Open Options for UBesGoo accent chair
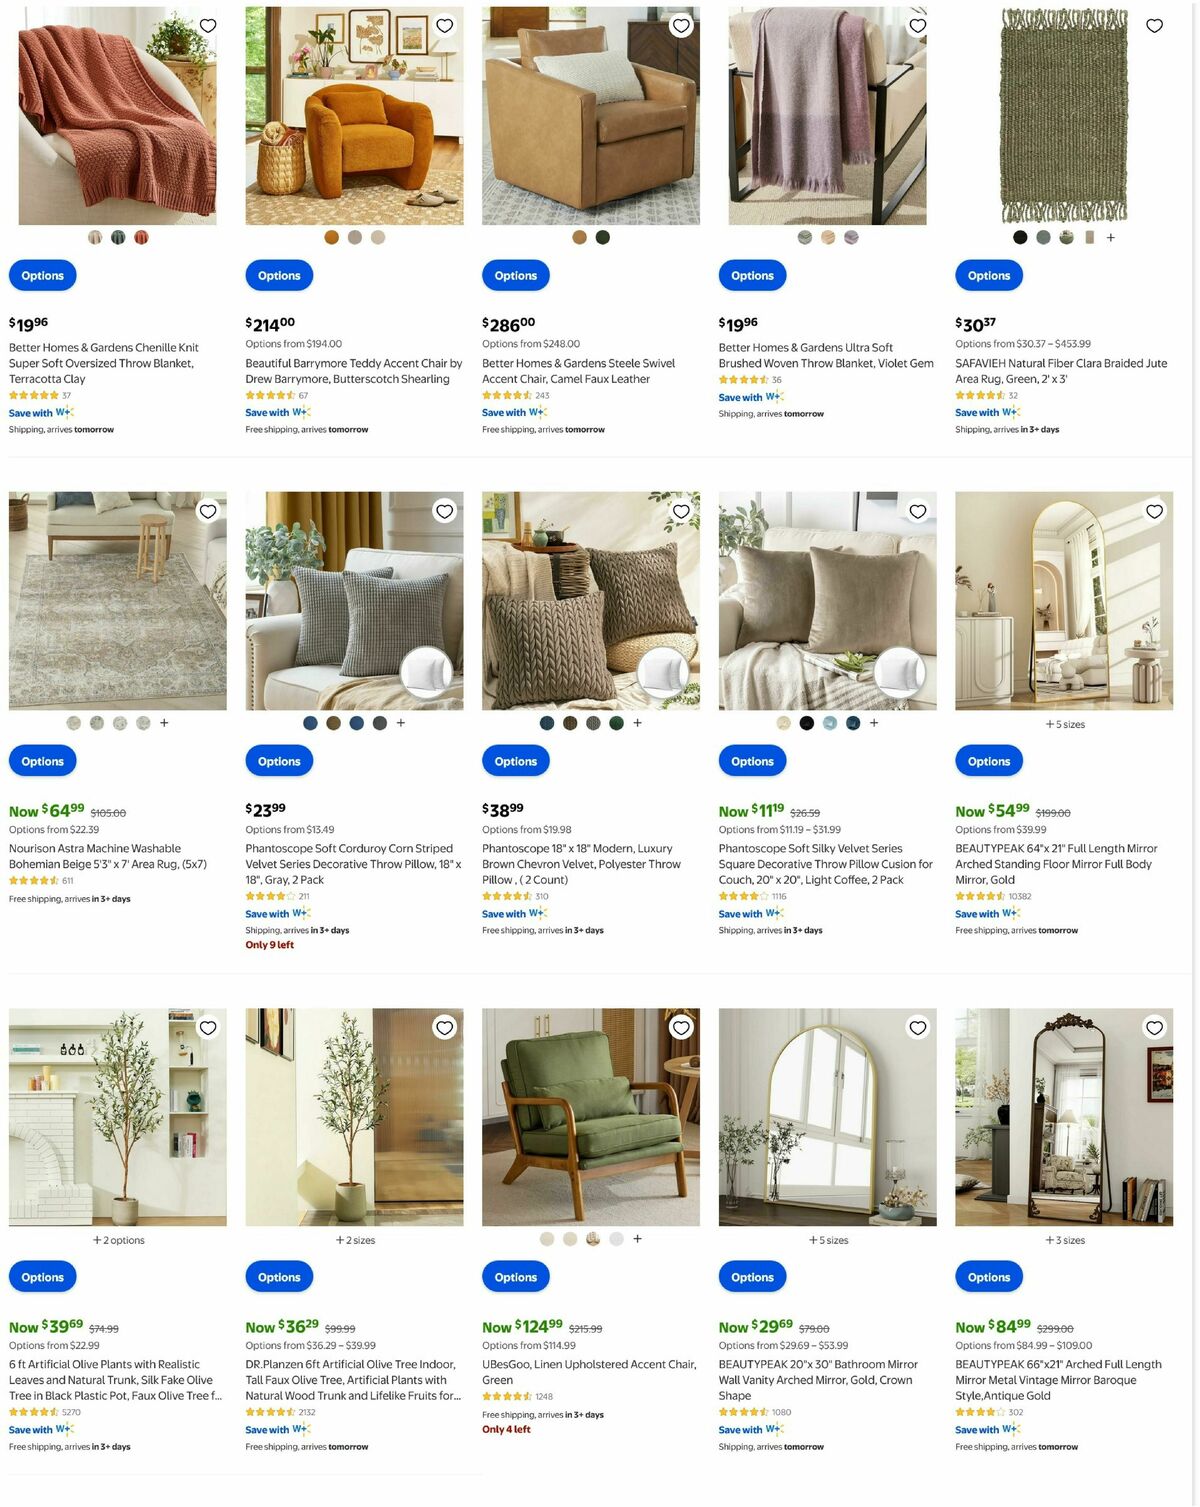 515,1277
